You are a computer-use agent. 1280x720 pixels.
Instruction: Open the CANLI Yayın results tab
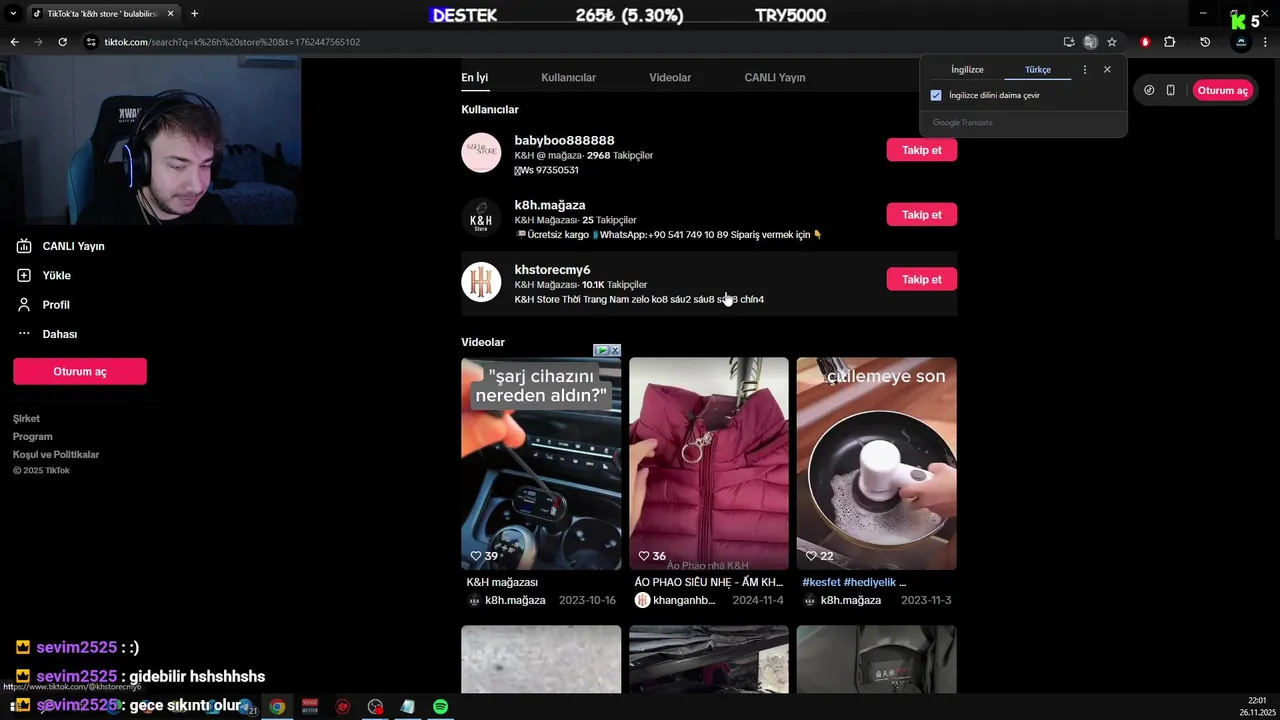click(x=775, y=78)
